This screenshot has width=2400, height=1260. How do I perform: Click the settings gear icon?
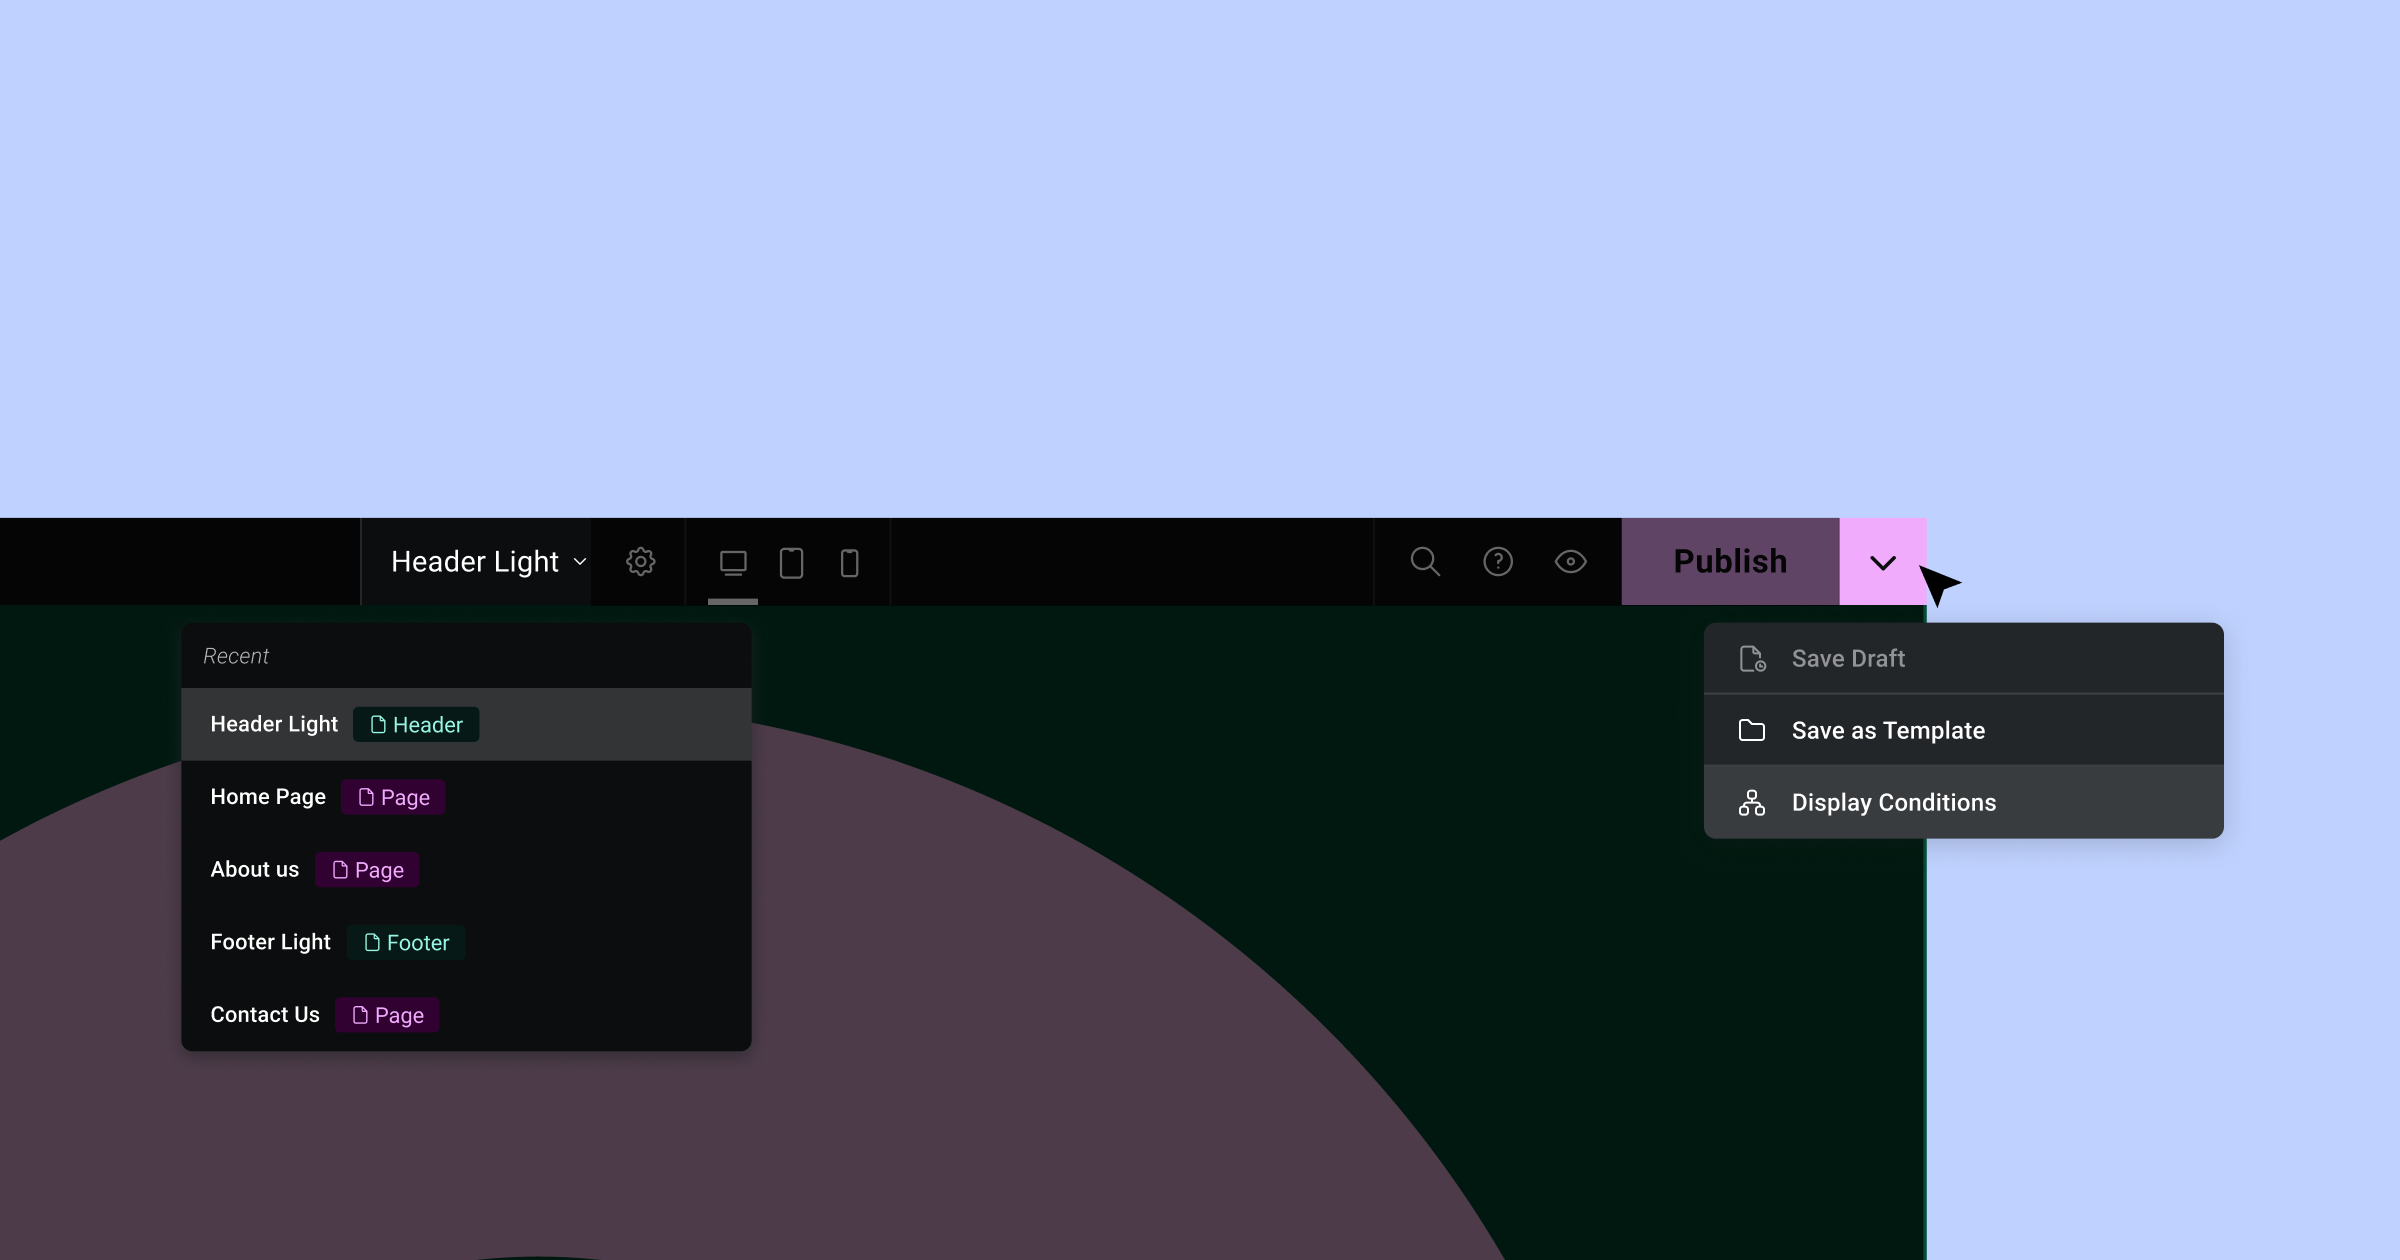pyautogui.click(x=641, y=562)
